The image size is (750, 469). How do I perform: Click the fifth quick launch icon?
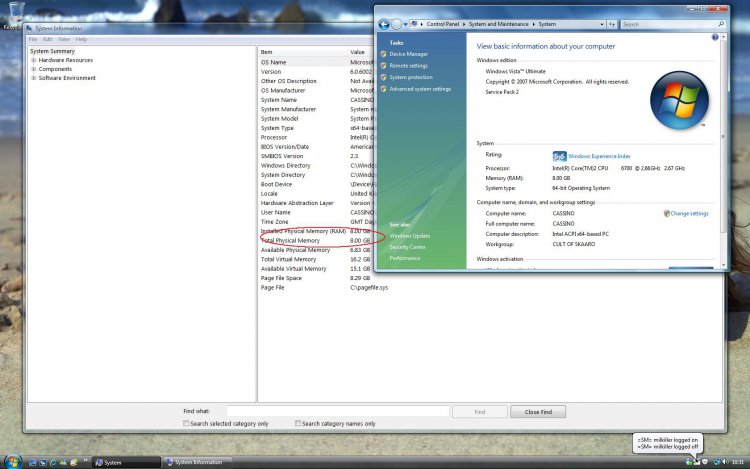(73, 462)
